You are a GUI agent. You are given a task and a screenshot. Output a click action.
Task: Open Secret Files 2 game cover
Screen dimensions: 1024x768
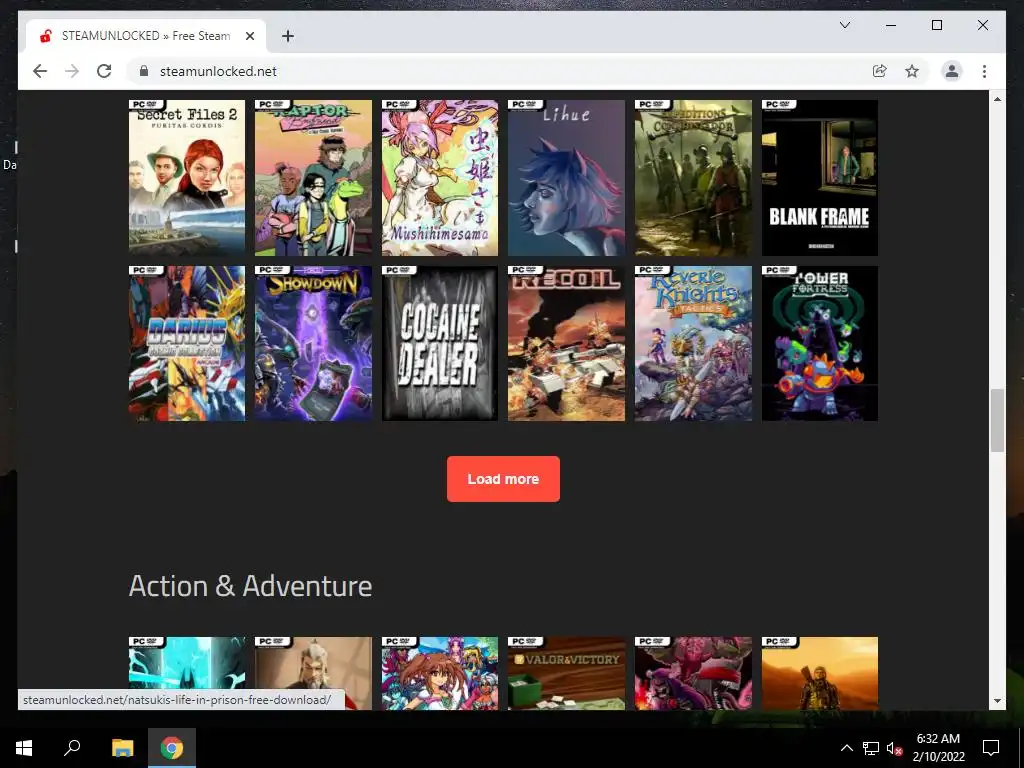click(x=187, y=178)
